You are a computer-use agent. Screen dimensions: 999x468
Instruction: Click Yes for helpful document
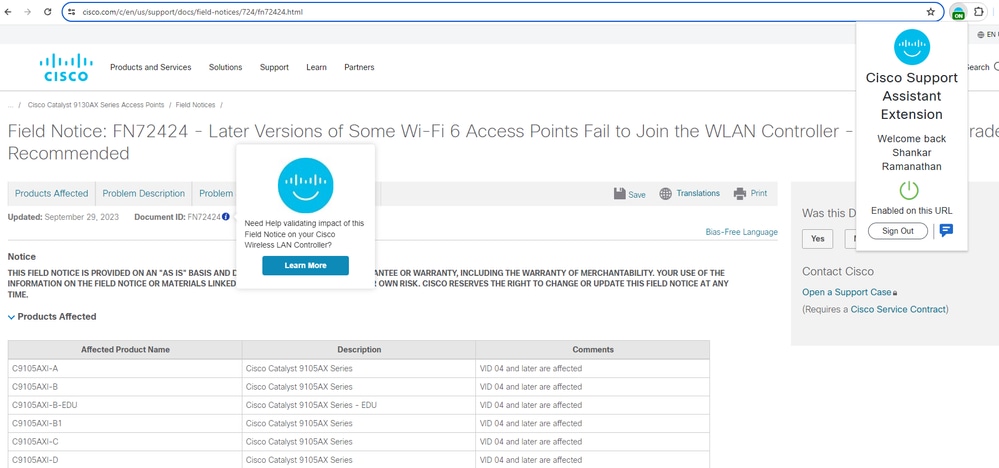tap(817, 239)
